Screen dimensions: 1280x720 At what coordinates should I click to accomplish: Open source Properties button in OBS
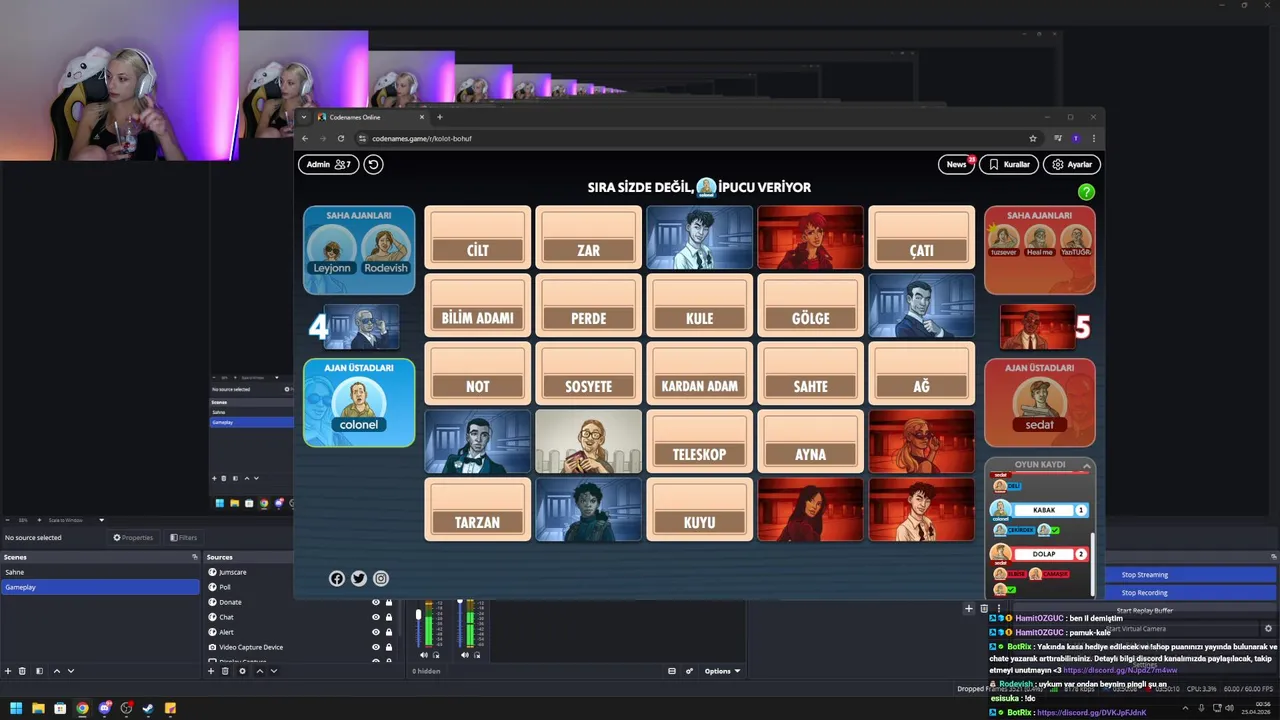[x=133, y=537]
